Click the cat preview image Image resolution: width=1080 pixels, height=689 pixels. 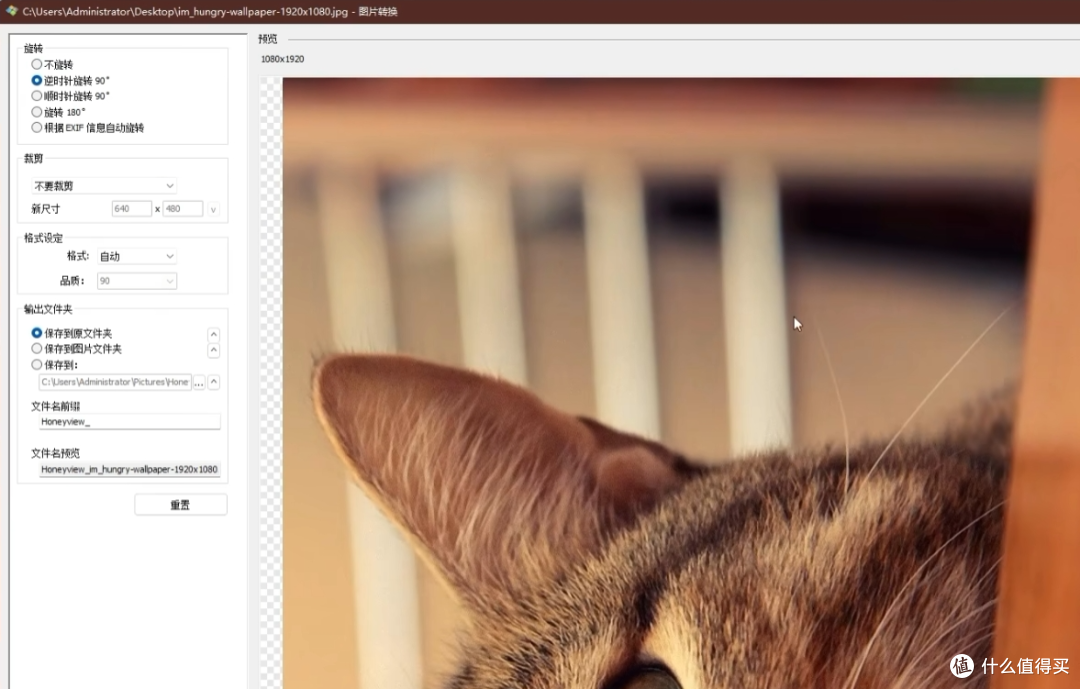[681, 383]
